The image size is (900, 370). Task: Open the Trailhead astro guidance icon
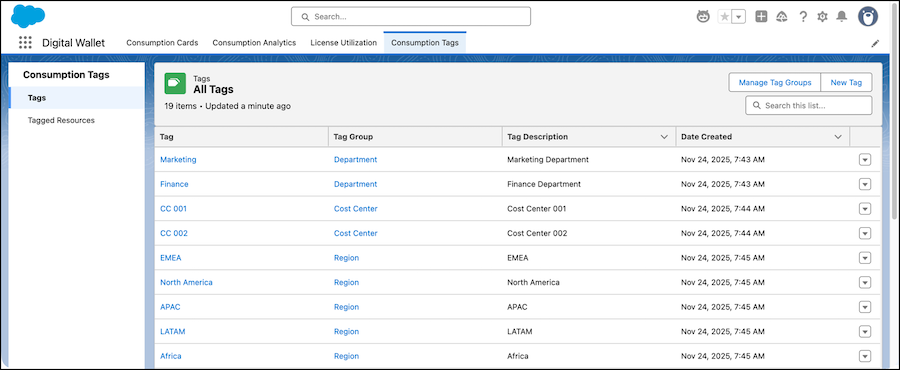coord(703,17)
